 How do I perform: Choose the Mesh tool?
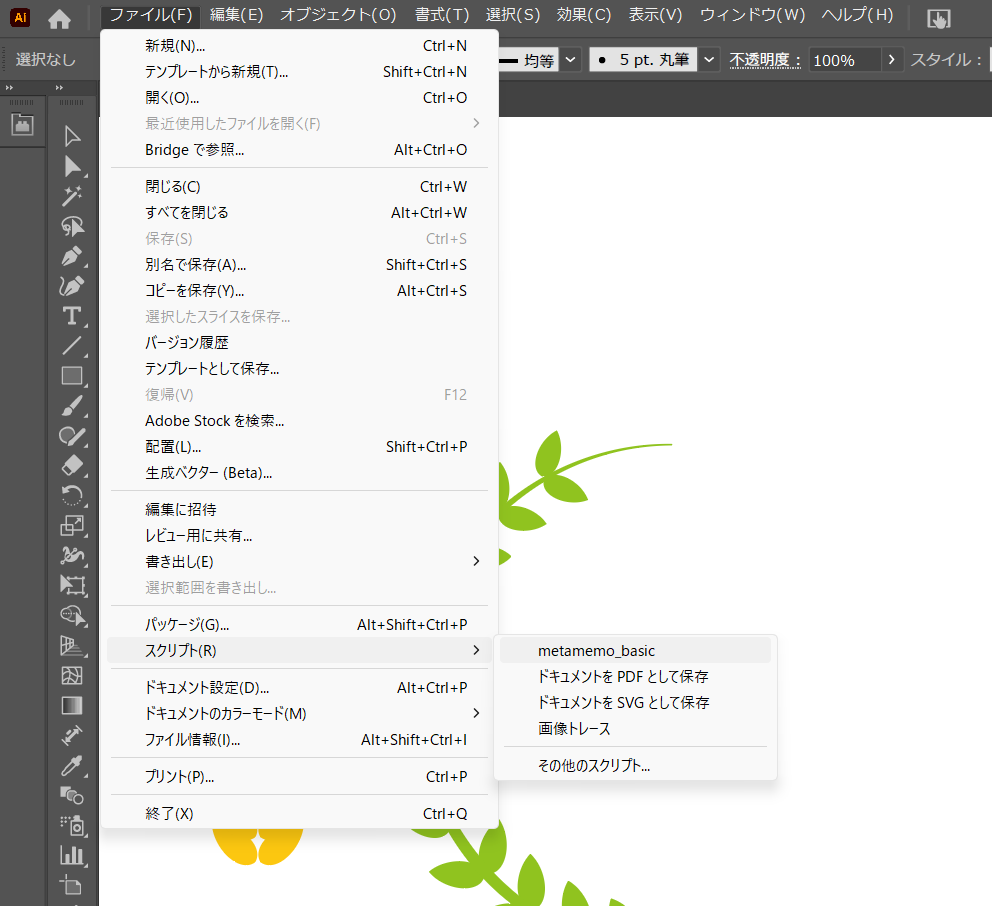72,675
